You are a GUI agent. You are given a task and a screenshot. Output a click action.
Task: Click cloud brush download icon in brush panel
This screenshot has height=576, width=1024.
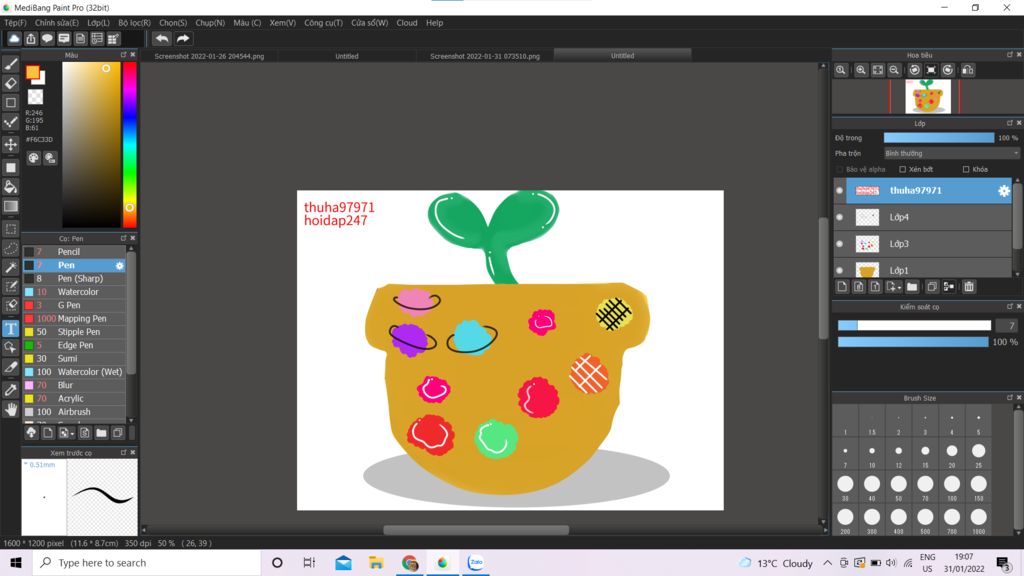click(31, 432)
